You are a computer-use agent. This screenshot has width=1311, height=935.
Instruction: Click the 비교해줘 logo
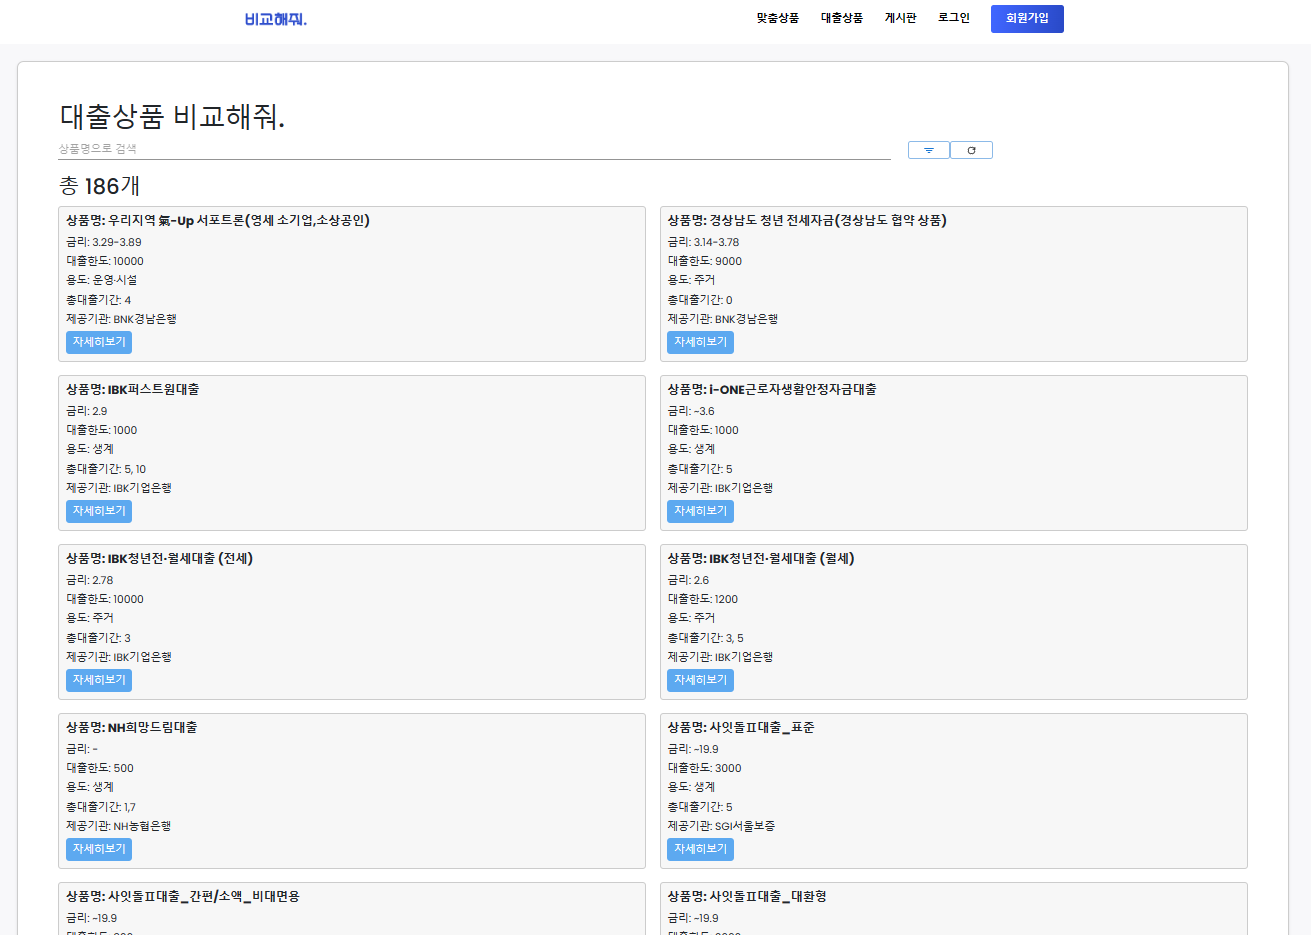274,19
